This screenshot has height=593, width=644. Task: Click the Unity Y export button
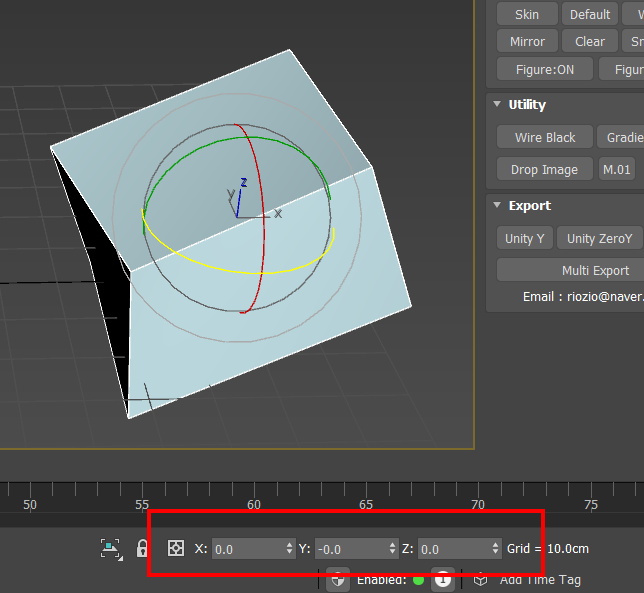[524, 238]
